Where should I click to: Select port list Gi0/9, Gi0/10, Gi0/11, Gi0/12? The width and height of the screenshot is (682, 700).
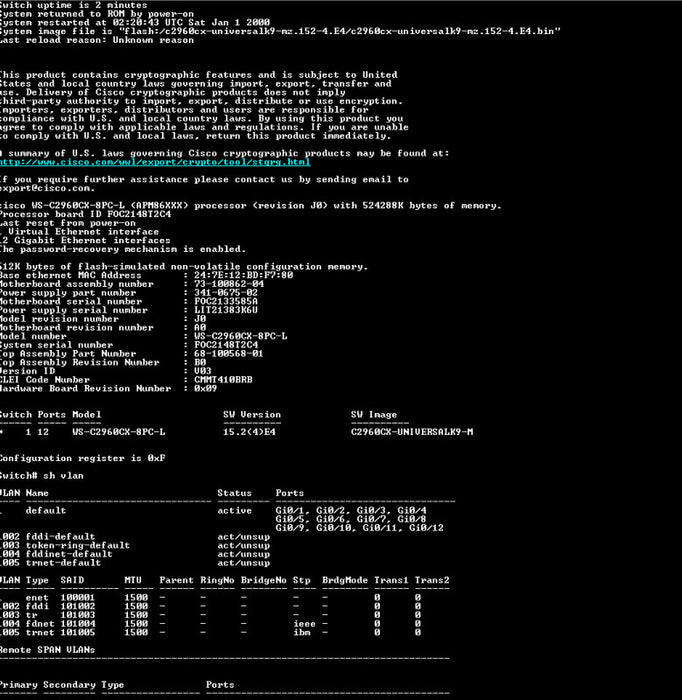360,528
